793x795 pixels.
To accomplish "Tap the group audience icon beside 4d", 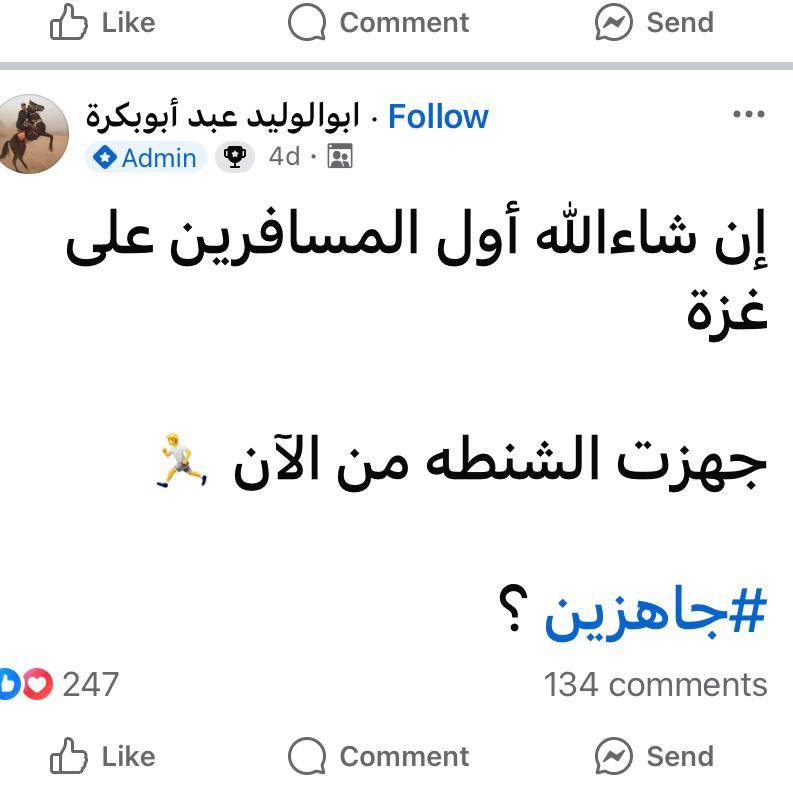I will [340, 157].
